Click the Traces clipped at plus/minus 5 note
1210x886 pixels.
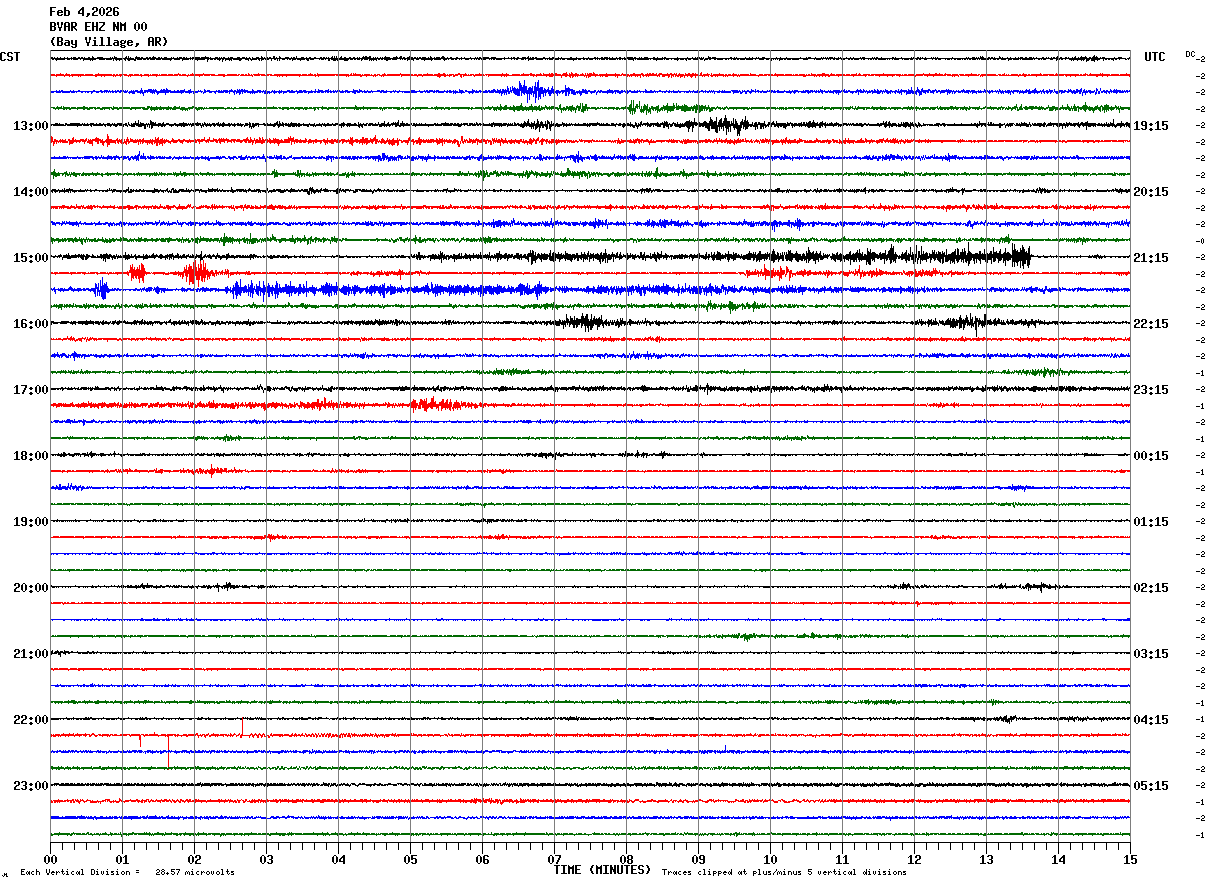(x=785, y=873)
